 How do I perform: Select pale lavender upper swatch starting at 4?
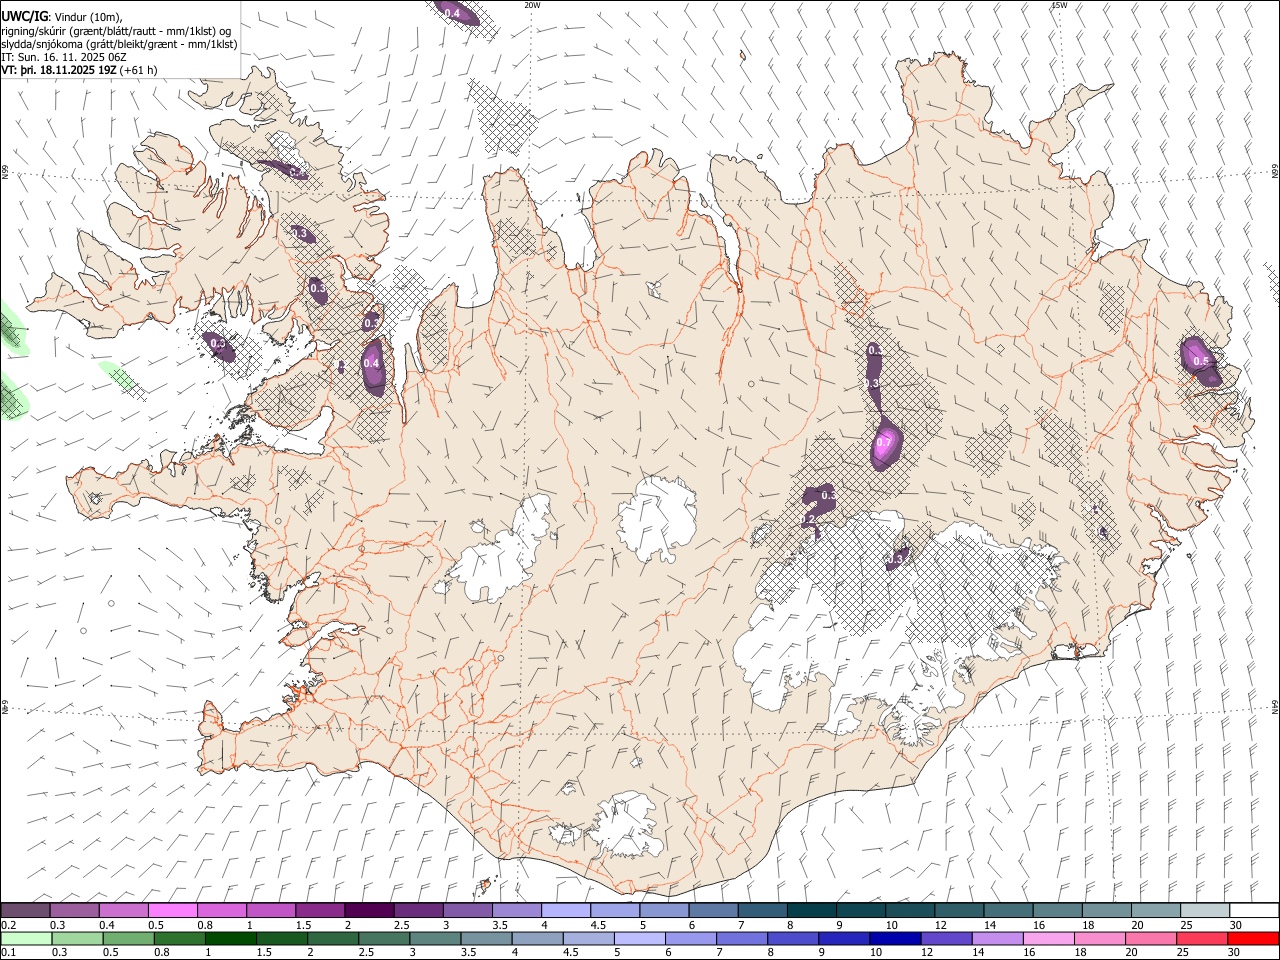(x=565, y=910)
